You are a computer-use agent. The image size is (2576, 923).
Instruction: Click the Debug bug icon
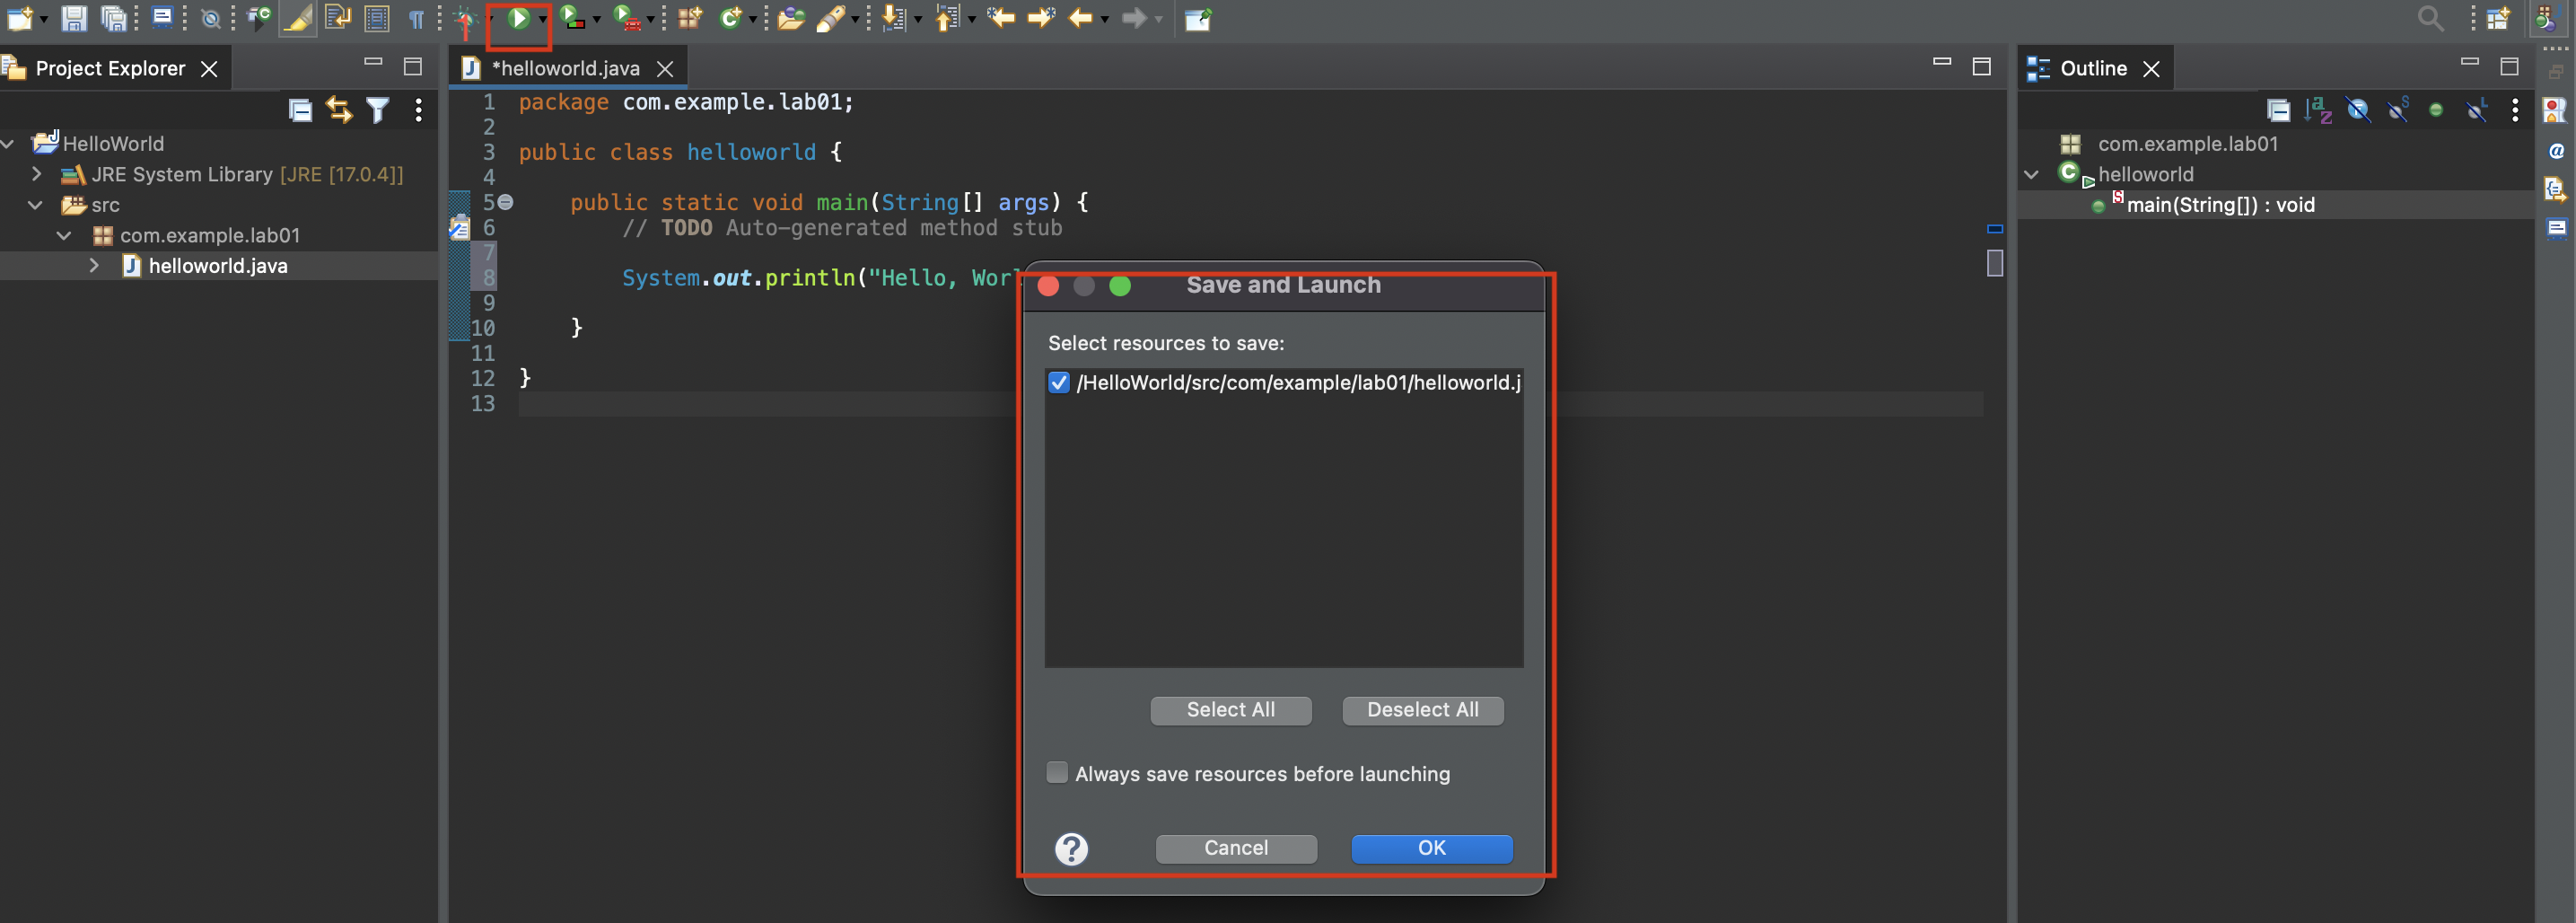[465, 18]
